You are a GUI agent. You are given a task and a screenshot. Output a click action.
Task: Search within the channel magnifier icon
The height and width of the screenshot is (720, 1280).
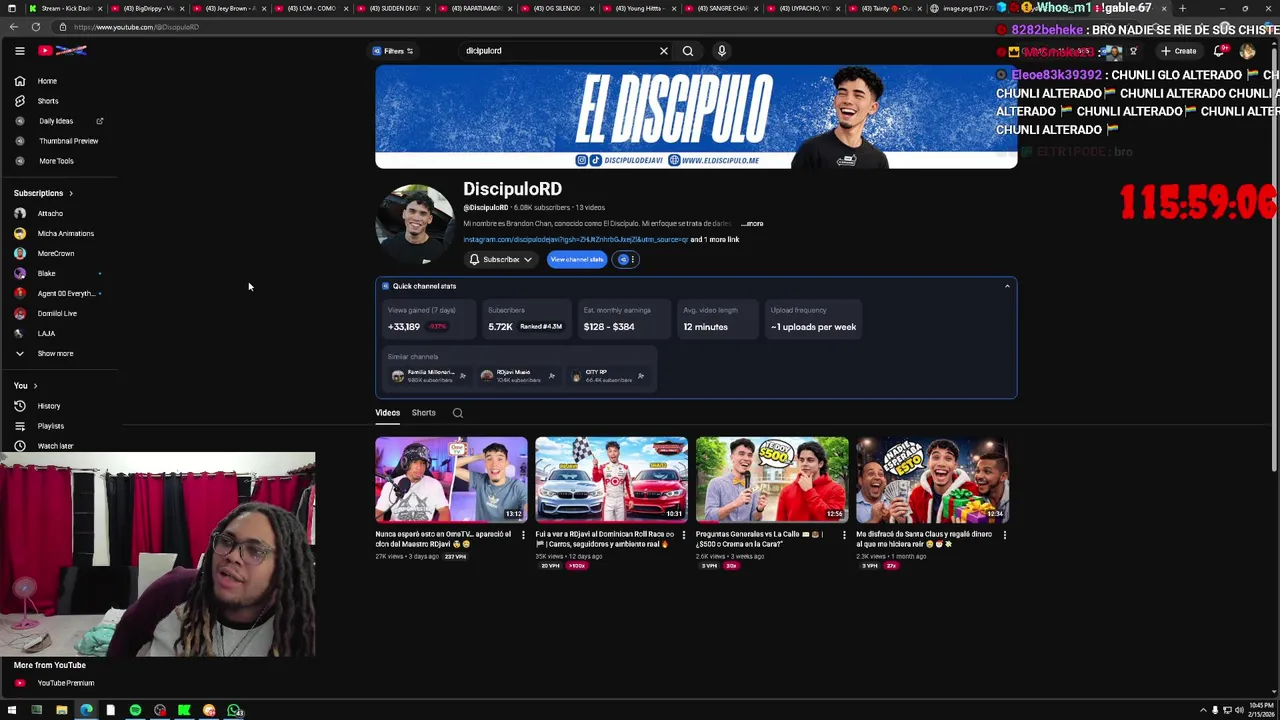pyautogui.click(x=457, y=413)
